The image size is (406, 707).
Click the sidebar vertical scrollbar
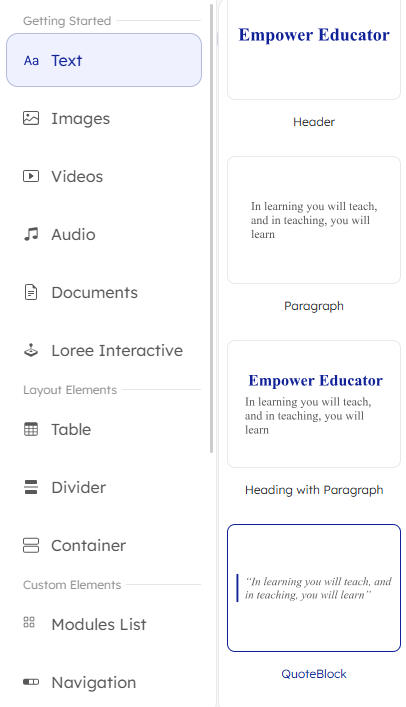click(x=211, y=228)
